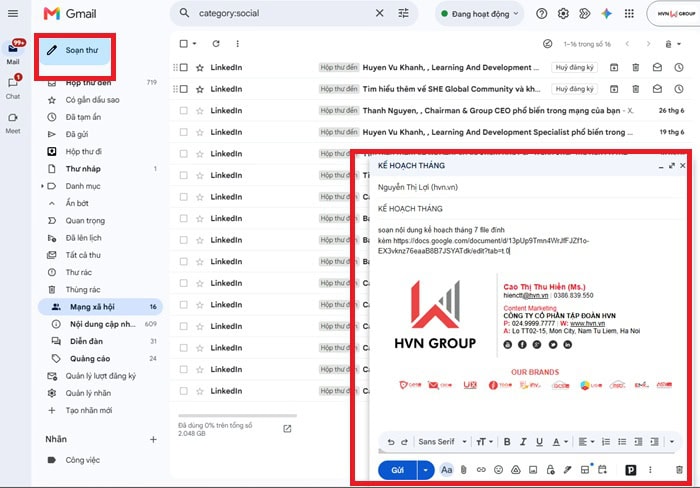Viewport: 700px width, 488px height.
Task: Tick checkbox for the Tìm hiểu thêm về SHE email
Action: (x=183, y=89)
